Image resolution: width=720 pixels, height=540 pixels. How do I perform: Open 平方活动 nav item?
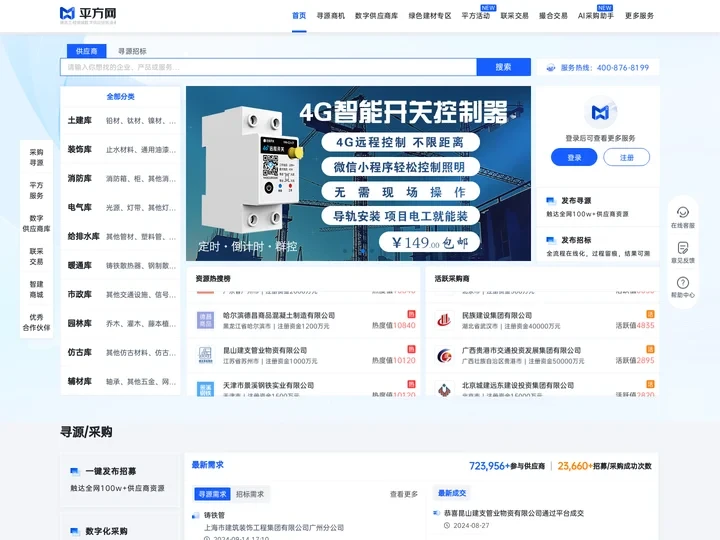pyautogui.click(x=476, y=16)
